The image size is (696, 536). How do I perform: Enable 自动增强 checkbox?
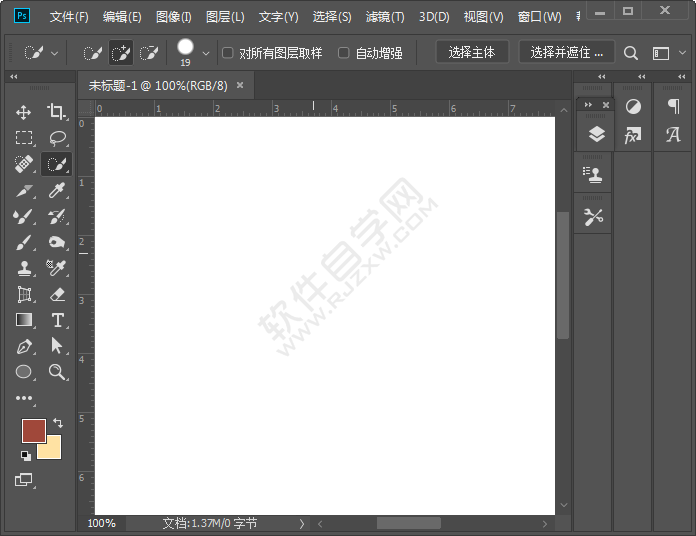pyautogui.click(x=344, y=53)
